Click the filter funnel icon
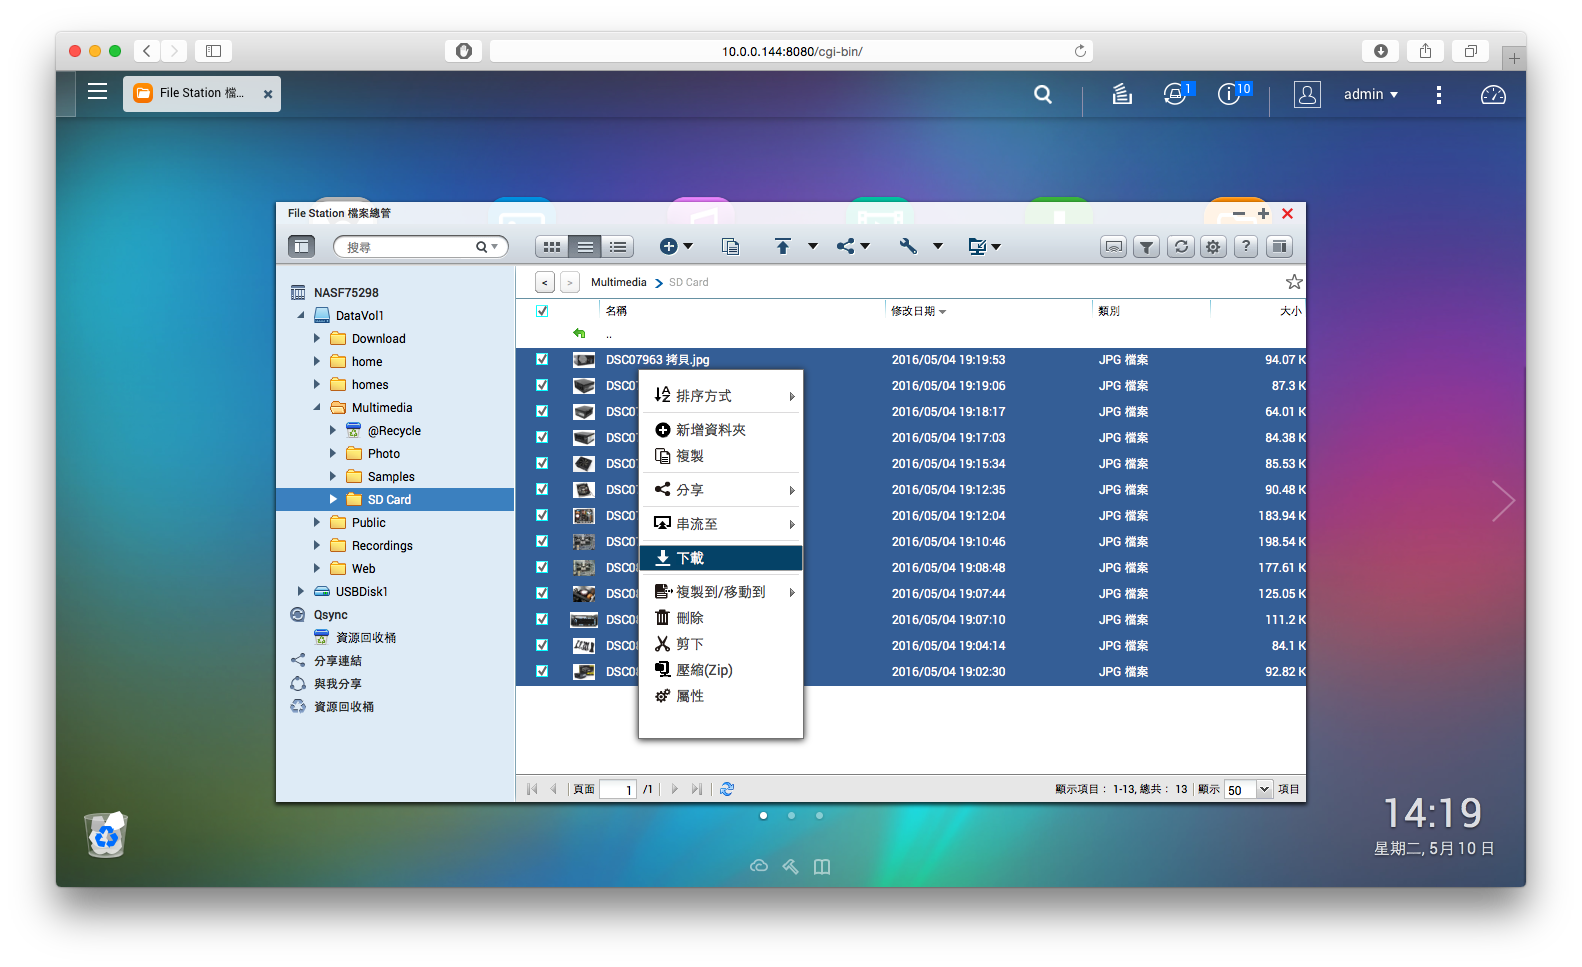Screen dimensions: 1582x967 [x=1147, y=247]
